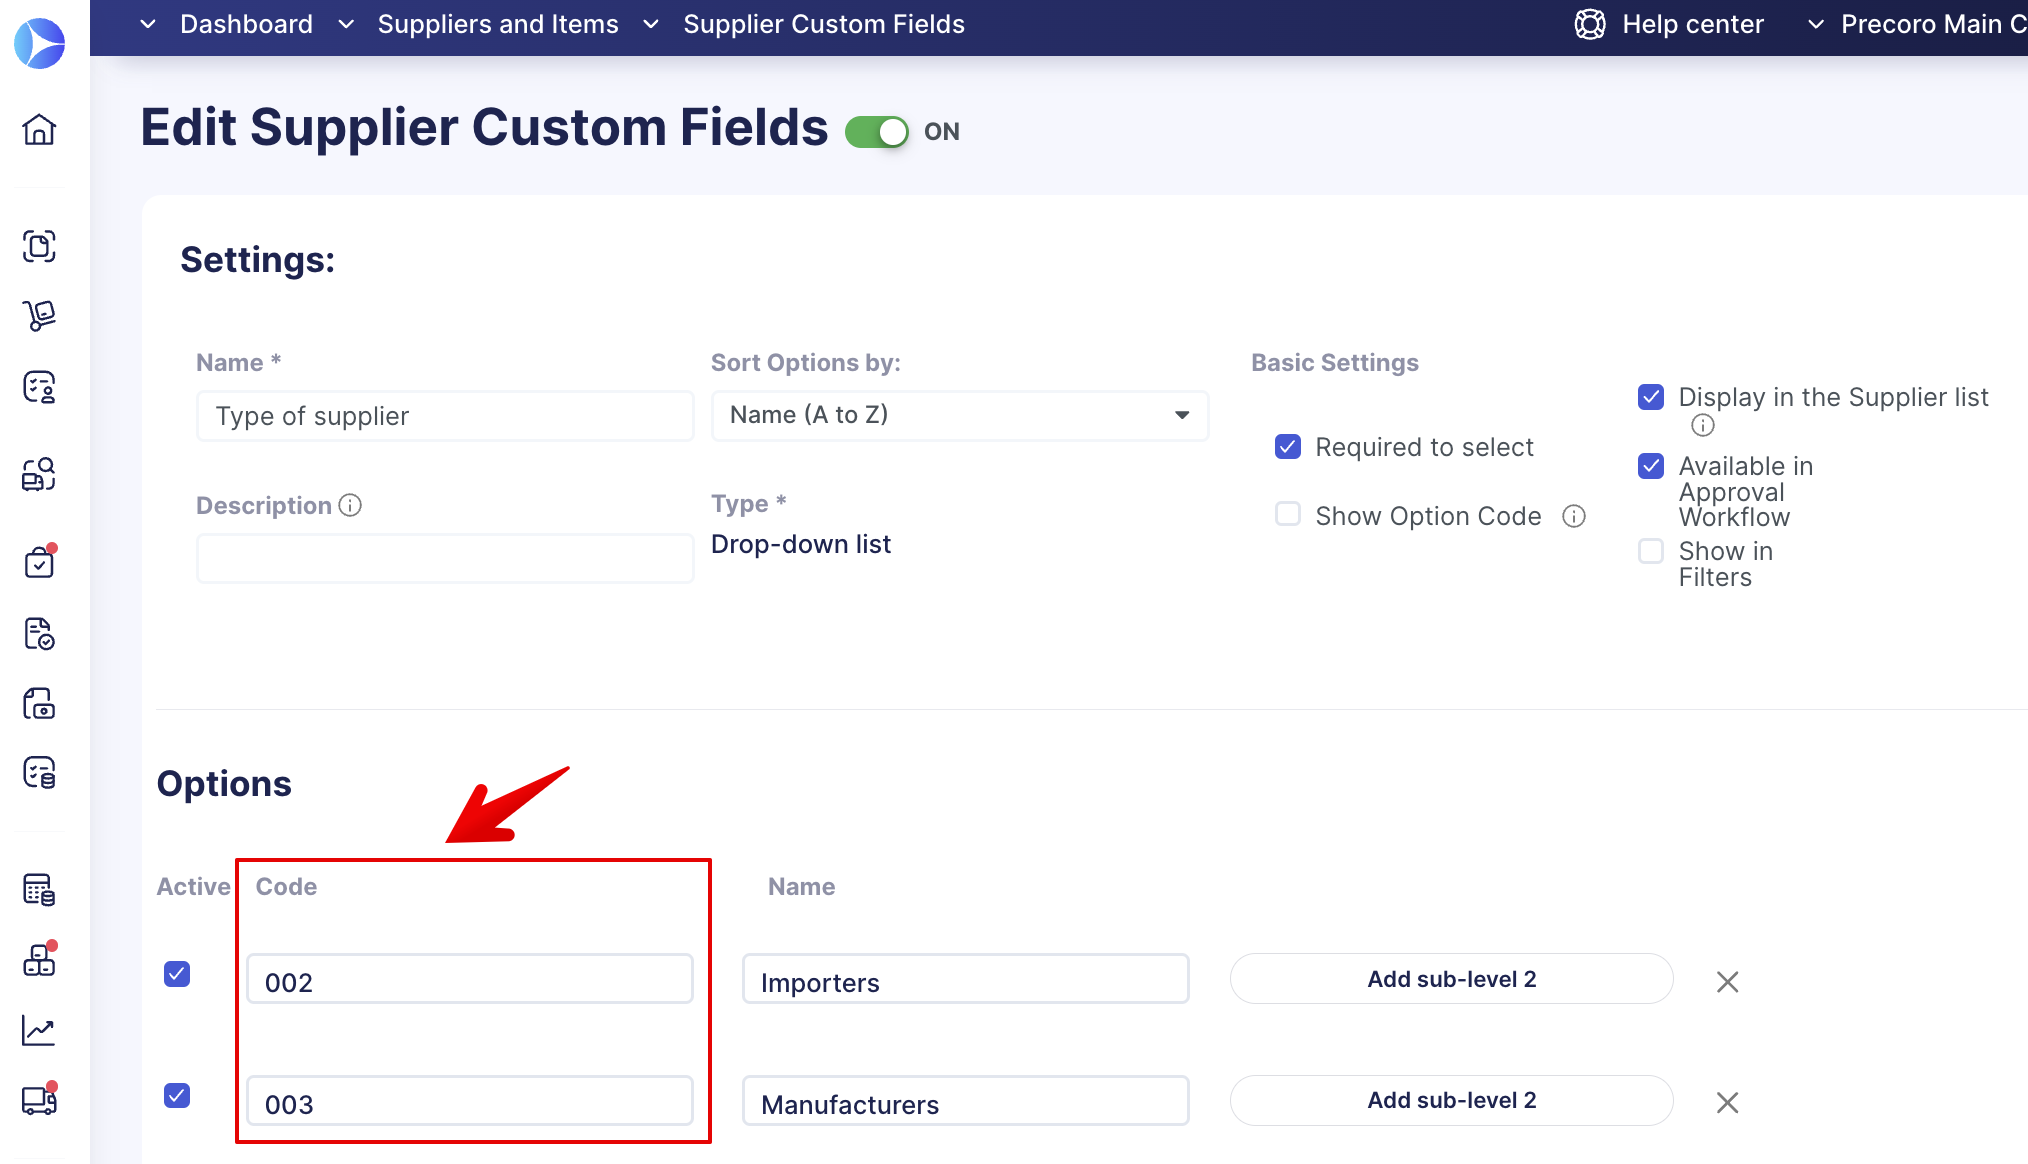Add sub-level 2 for Importers
2028x1164 pixels.
tap(1451, 979)
